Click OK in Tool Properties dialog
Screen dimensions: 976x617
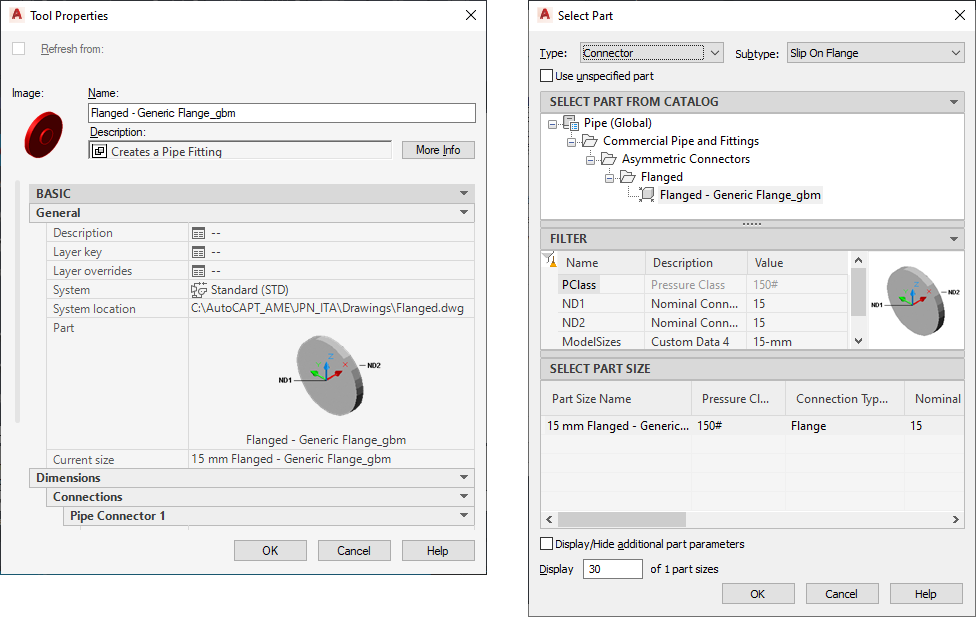point(270,550)
